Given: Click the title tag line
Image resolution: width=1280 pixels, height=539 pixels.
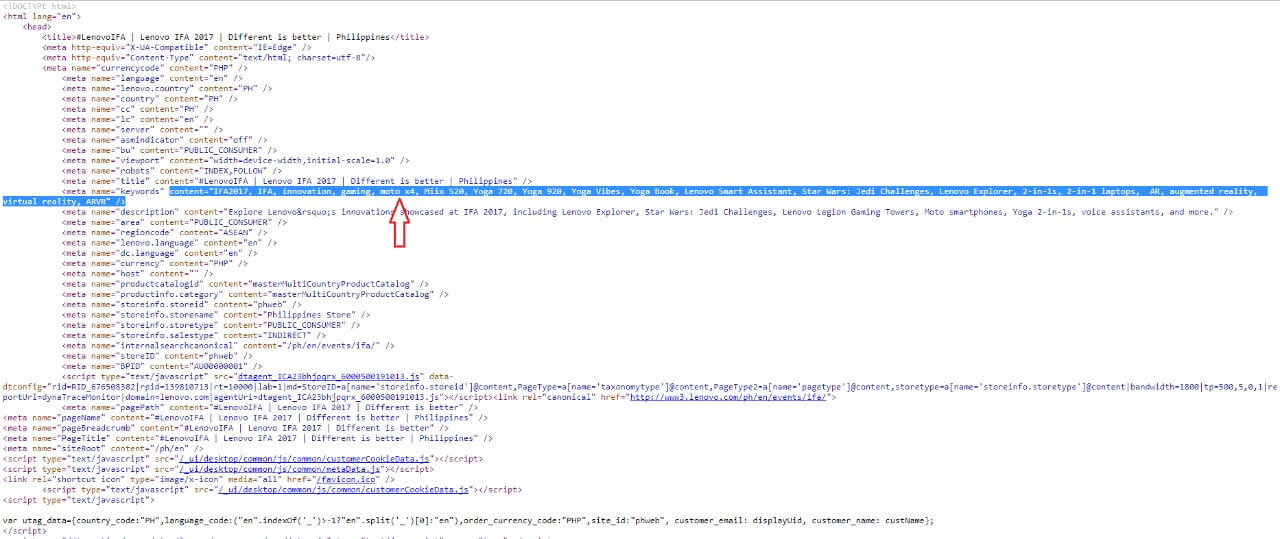Looking at the screenshot, I should pos(235,37).
